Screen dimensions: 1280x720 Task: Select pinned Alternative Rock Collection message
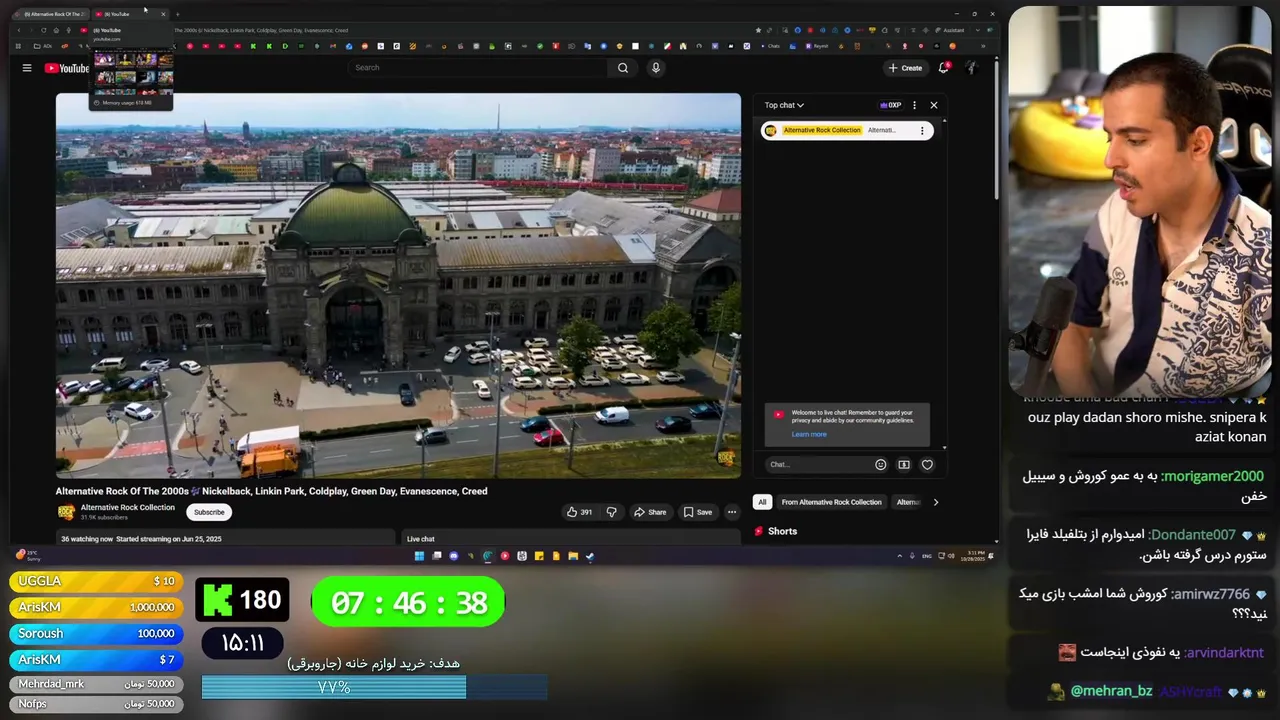tap(846, 131)
